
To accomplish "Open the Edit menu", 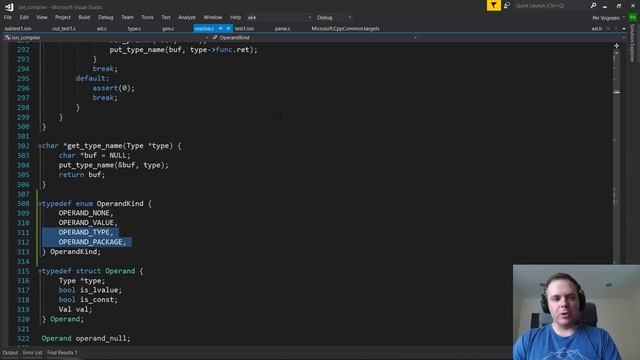I will tap(24, 17).
